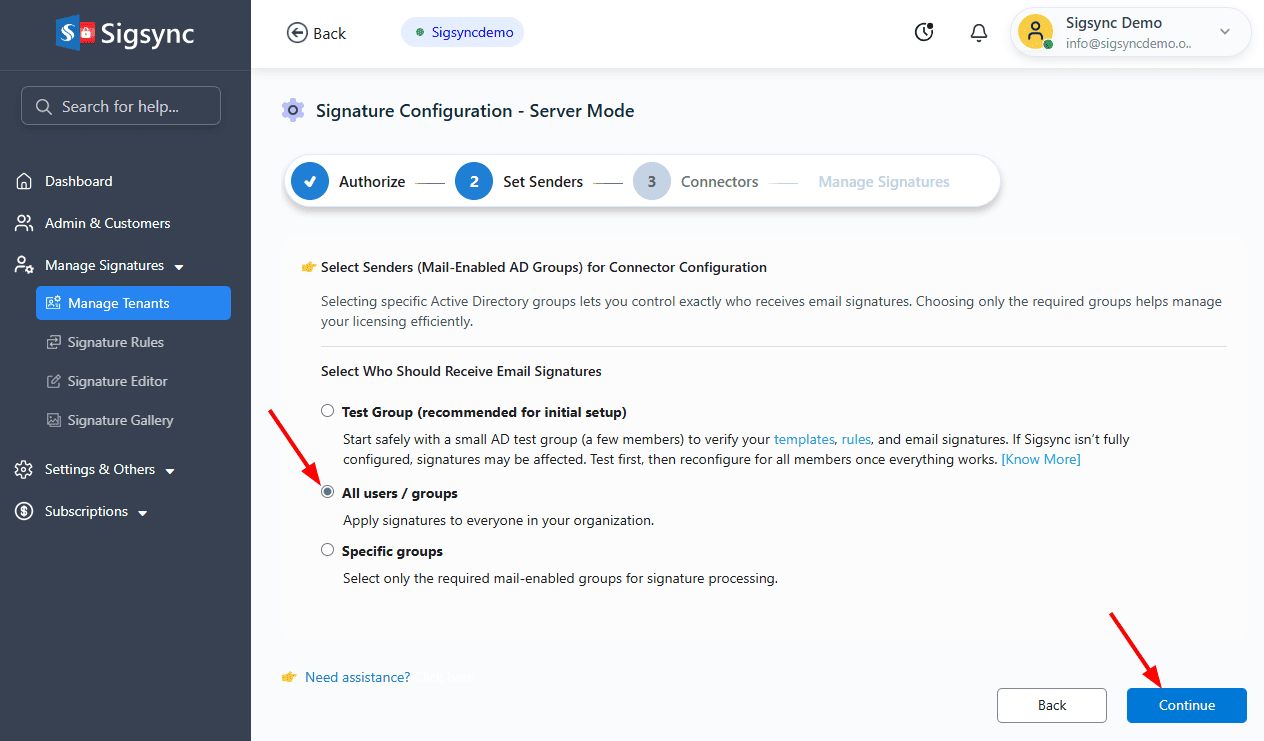Screen dimensions: 1264x741
Task: Expand the Settings & Others section
Action: coord(170,471)
